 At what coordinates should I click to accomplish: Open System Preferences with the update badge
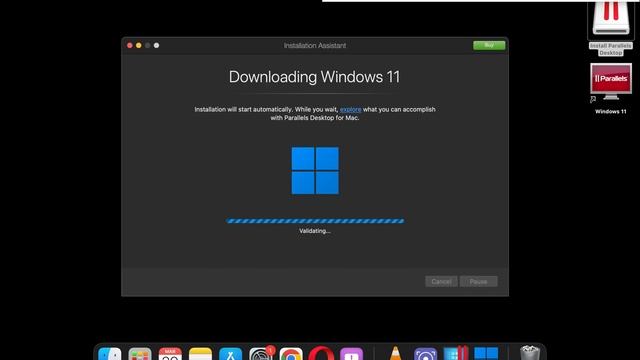(261, 353)
